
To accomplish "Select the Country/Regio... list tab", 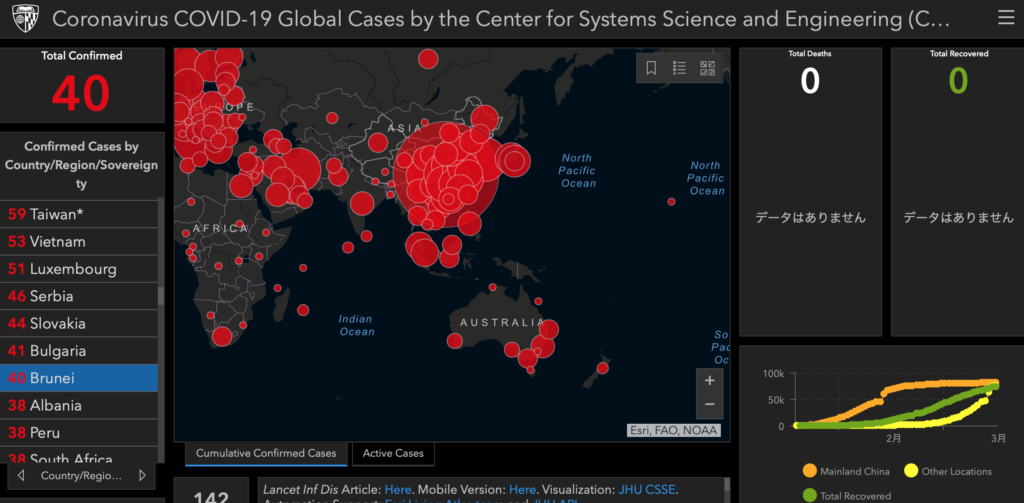I will click(x=82, y=476).
